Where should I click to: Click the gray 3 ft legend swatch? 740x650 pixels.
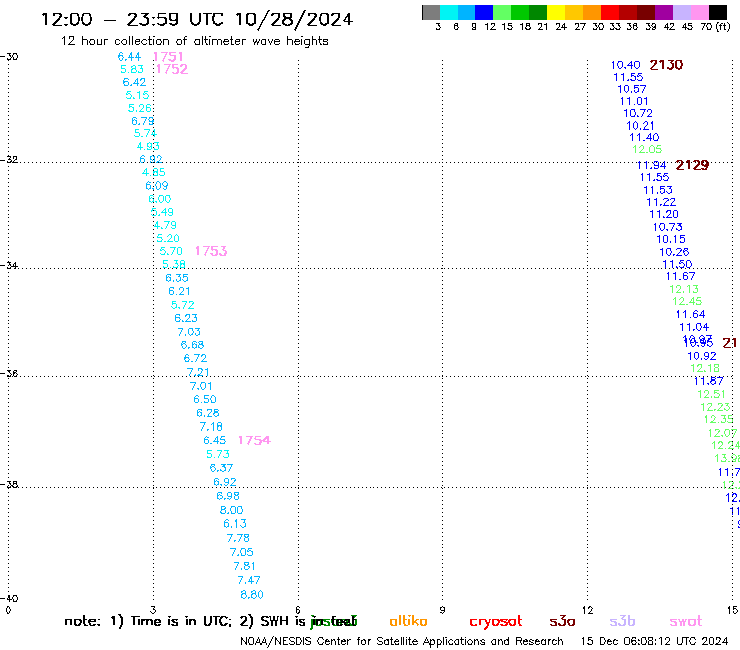[431, 12]
